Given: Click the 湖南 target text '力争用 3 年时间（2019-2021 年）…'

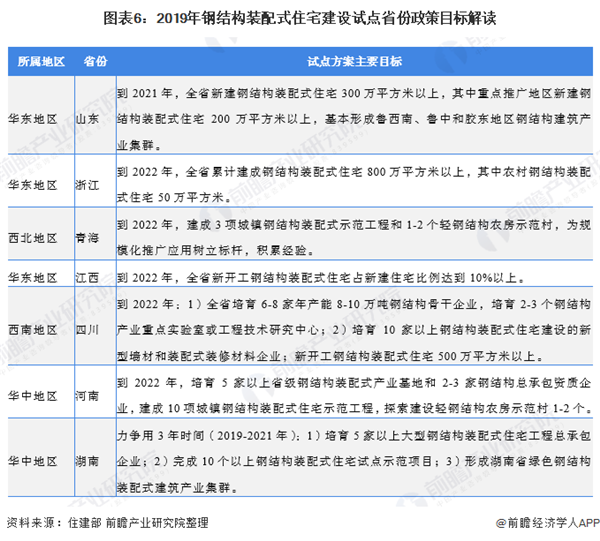Looking at the screenshot, I should (354, 461).
